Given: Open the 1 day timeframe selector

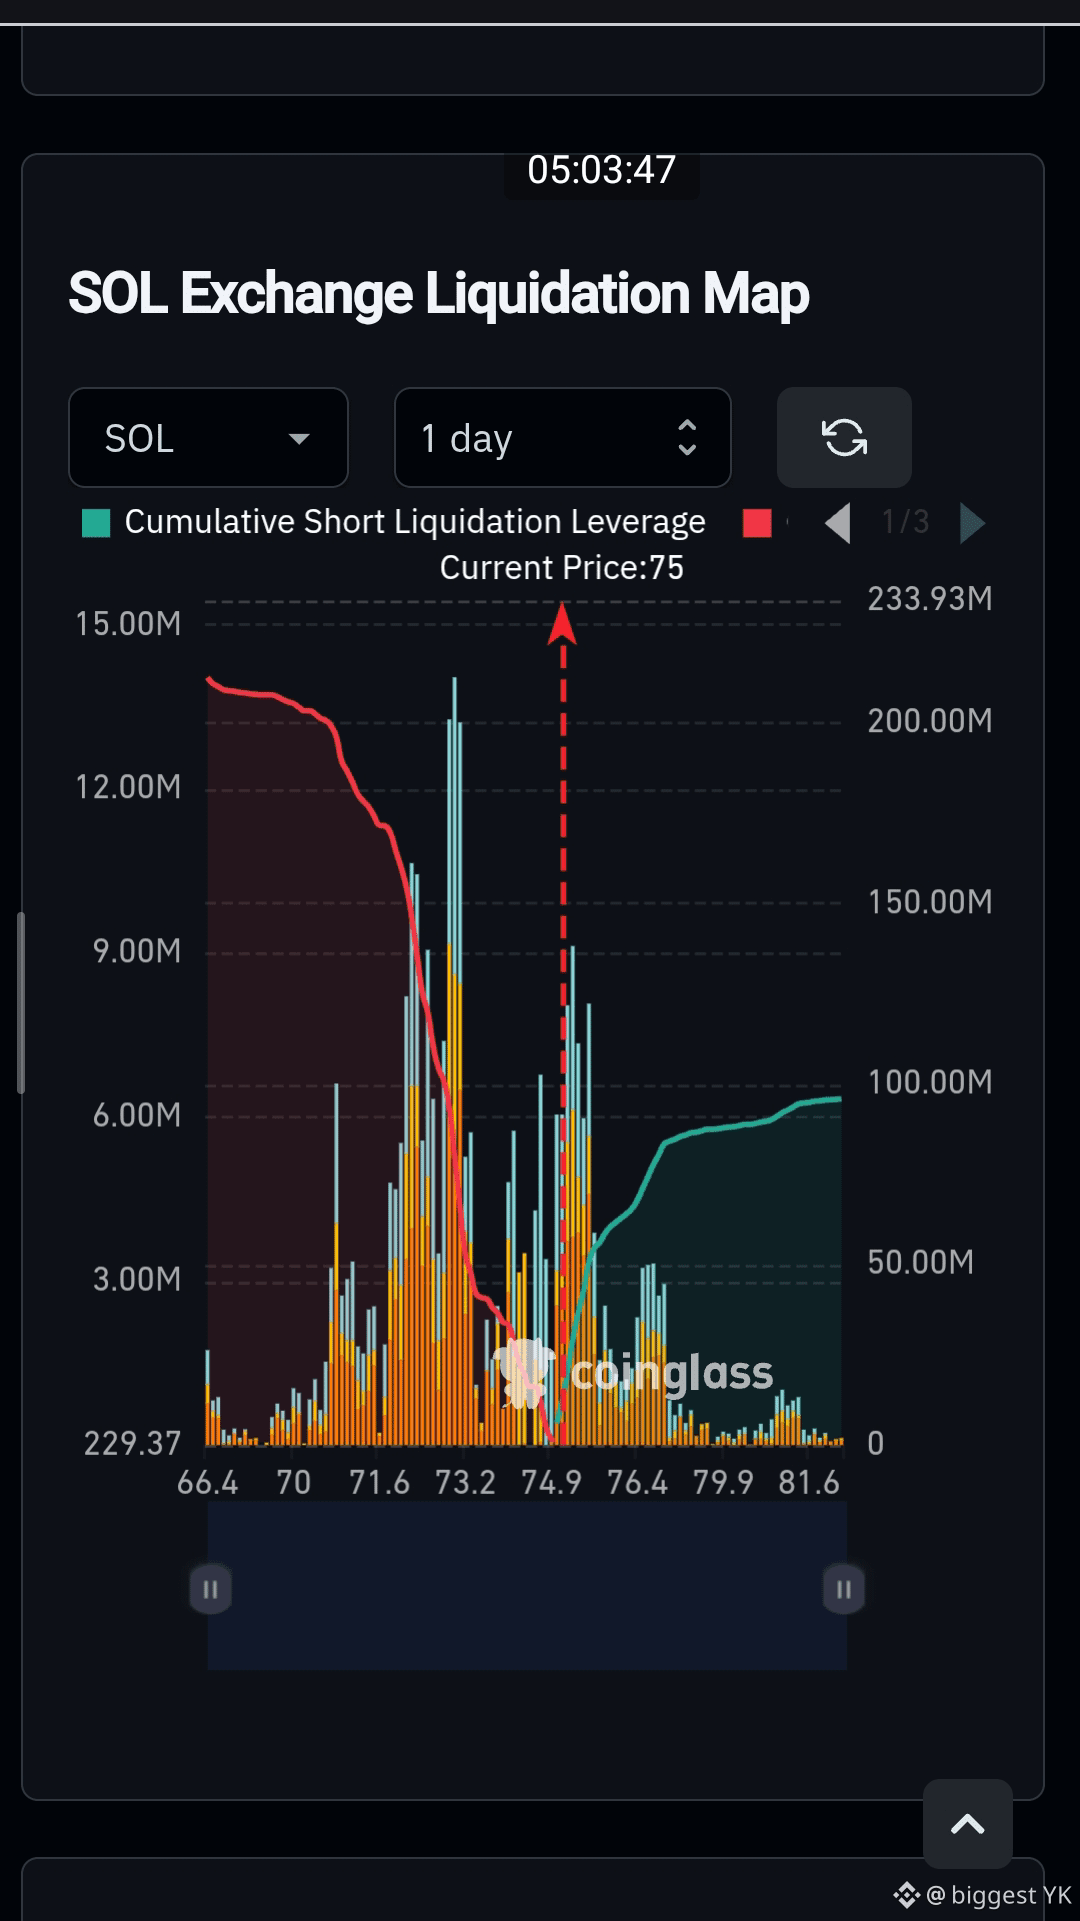Looking at the screenshot, I should click(x=563, y=438).
